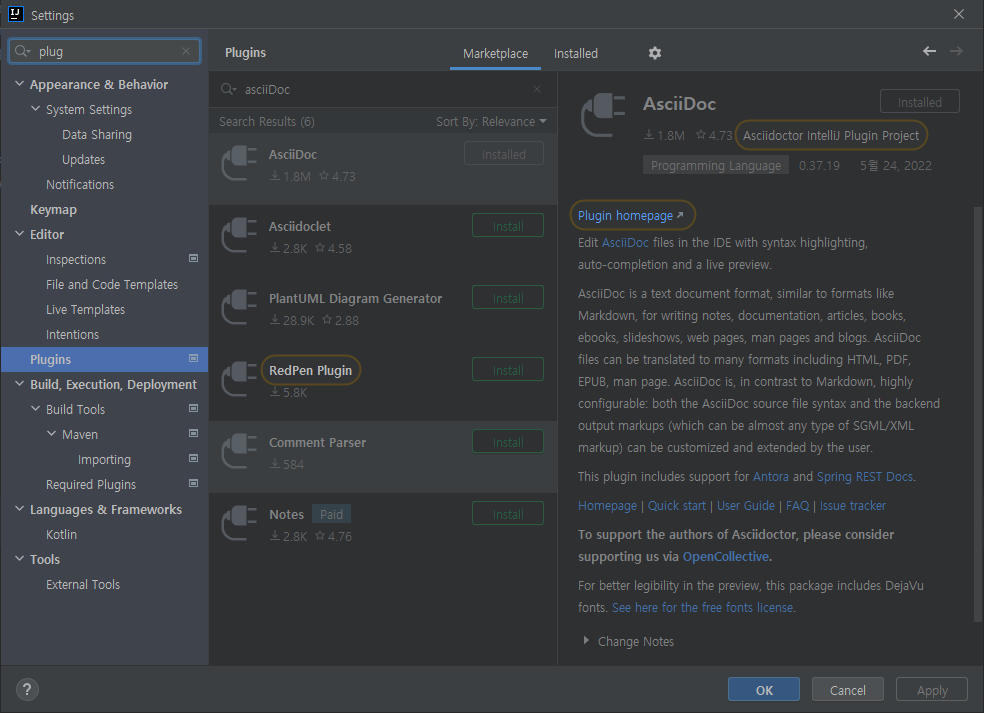Install the PlantUML Diagram Generator plugin

click(x=508, y=298)
